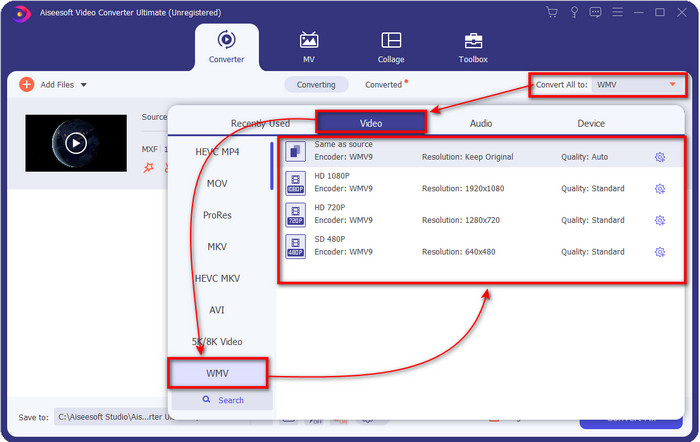Select the Video format tab
The height and width of the screenshot is (442, 700).
pyautogui.click(x=371, y=123)
